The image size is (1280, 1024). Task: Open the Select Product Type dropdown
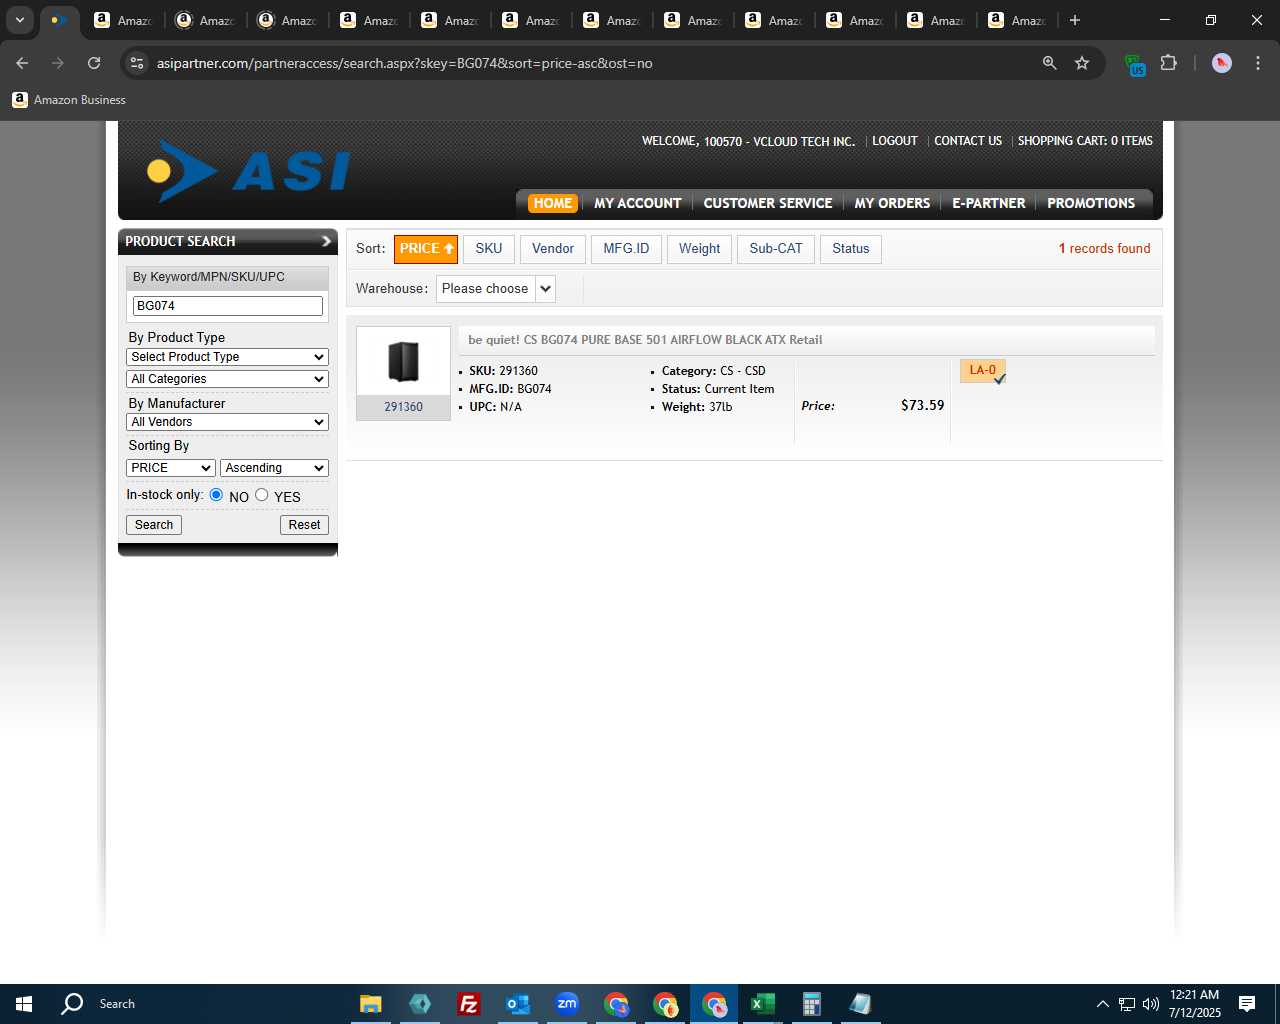point(228,357)
